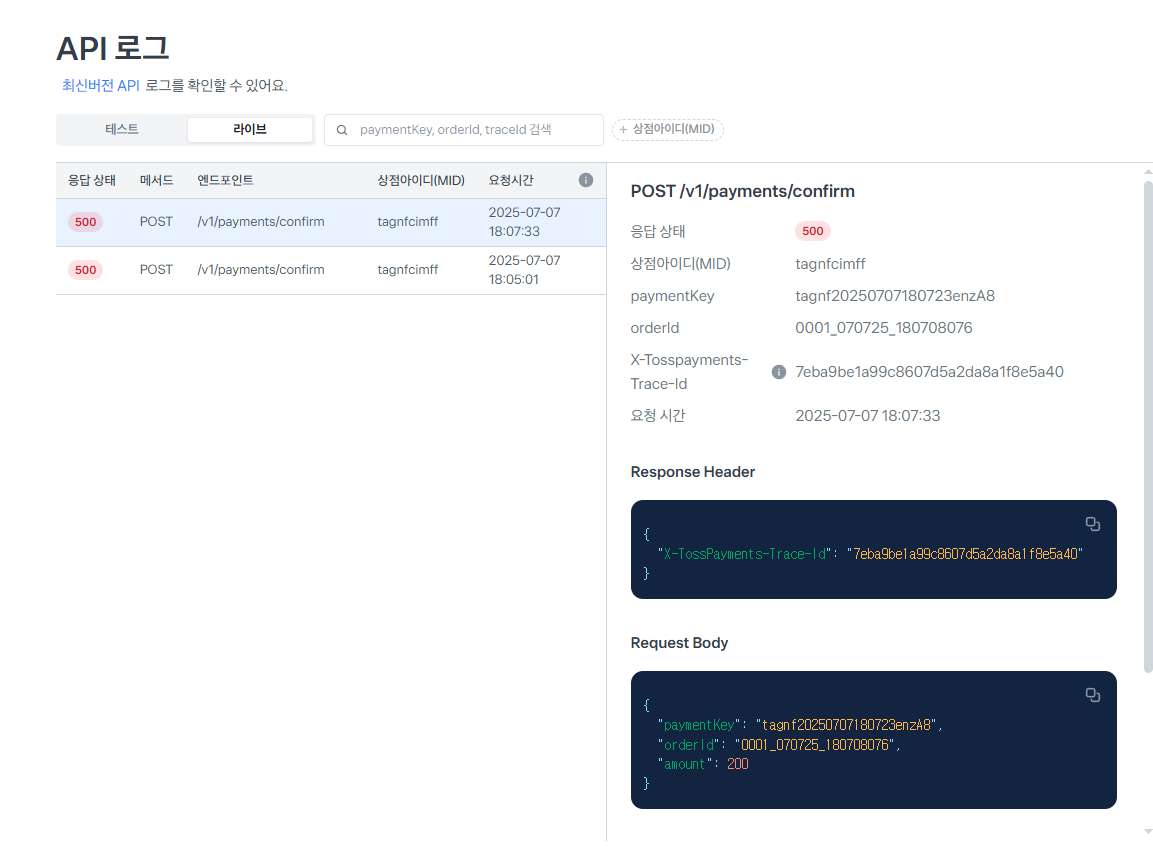Image resolution: width=1153 pixels, height=849 pixels.
Task: Click tagnfcimff cell in the 18:05:01 row
Action: click(408, 270)
